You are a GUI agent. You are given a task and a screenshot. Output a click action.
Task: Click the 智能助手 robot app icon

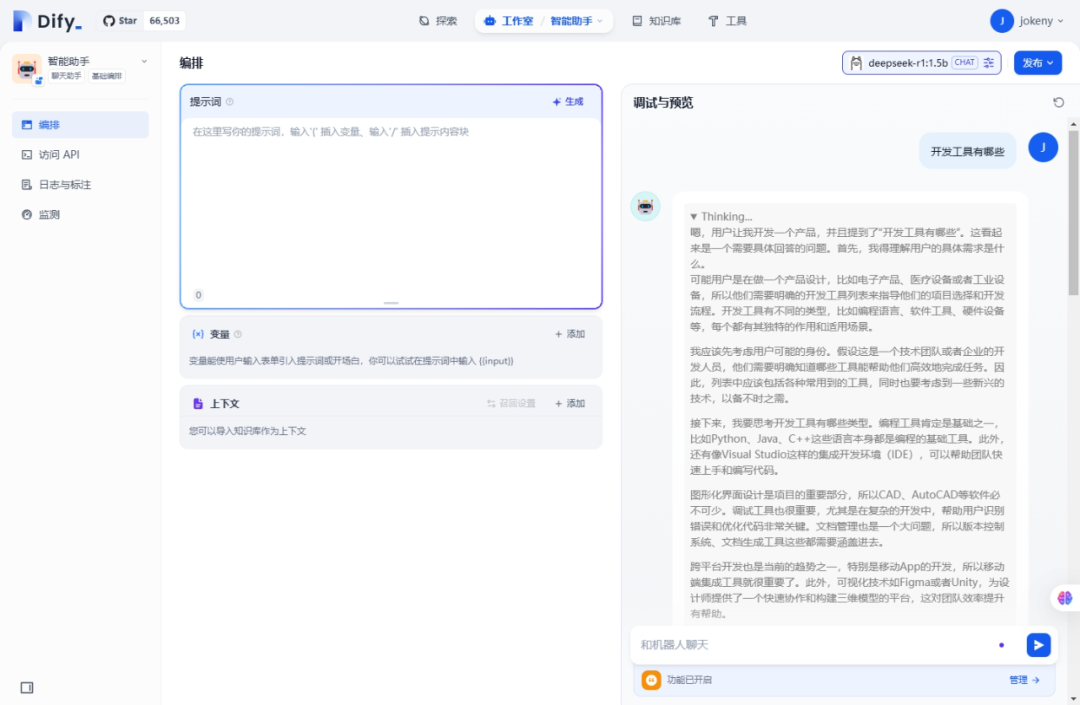pyautogui.click(x=27, y=70)
